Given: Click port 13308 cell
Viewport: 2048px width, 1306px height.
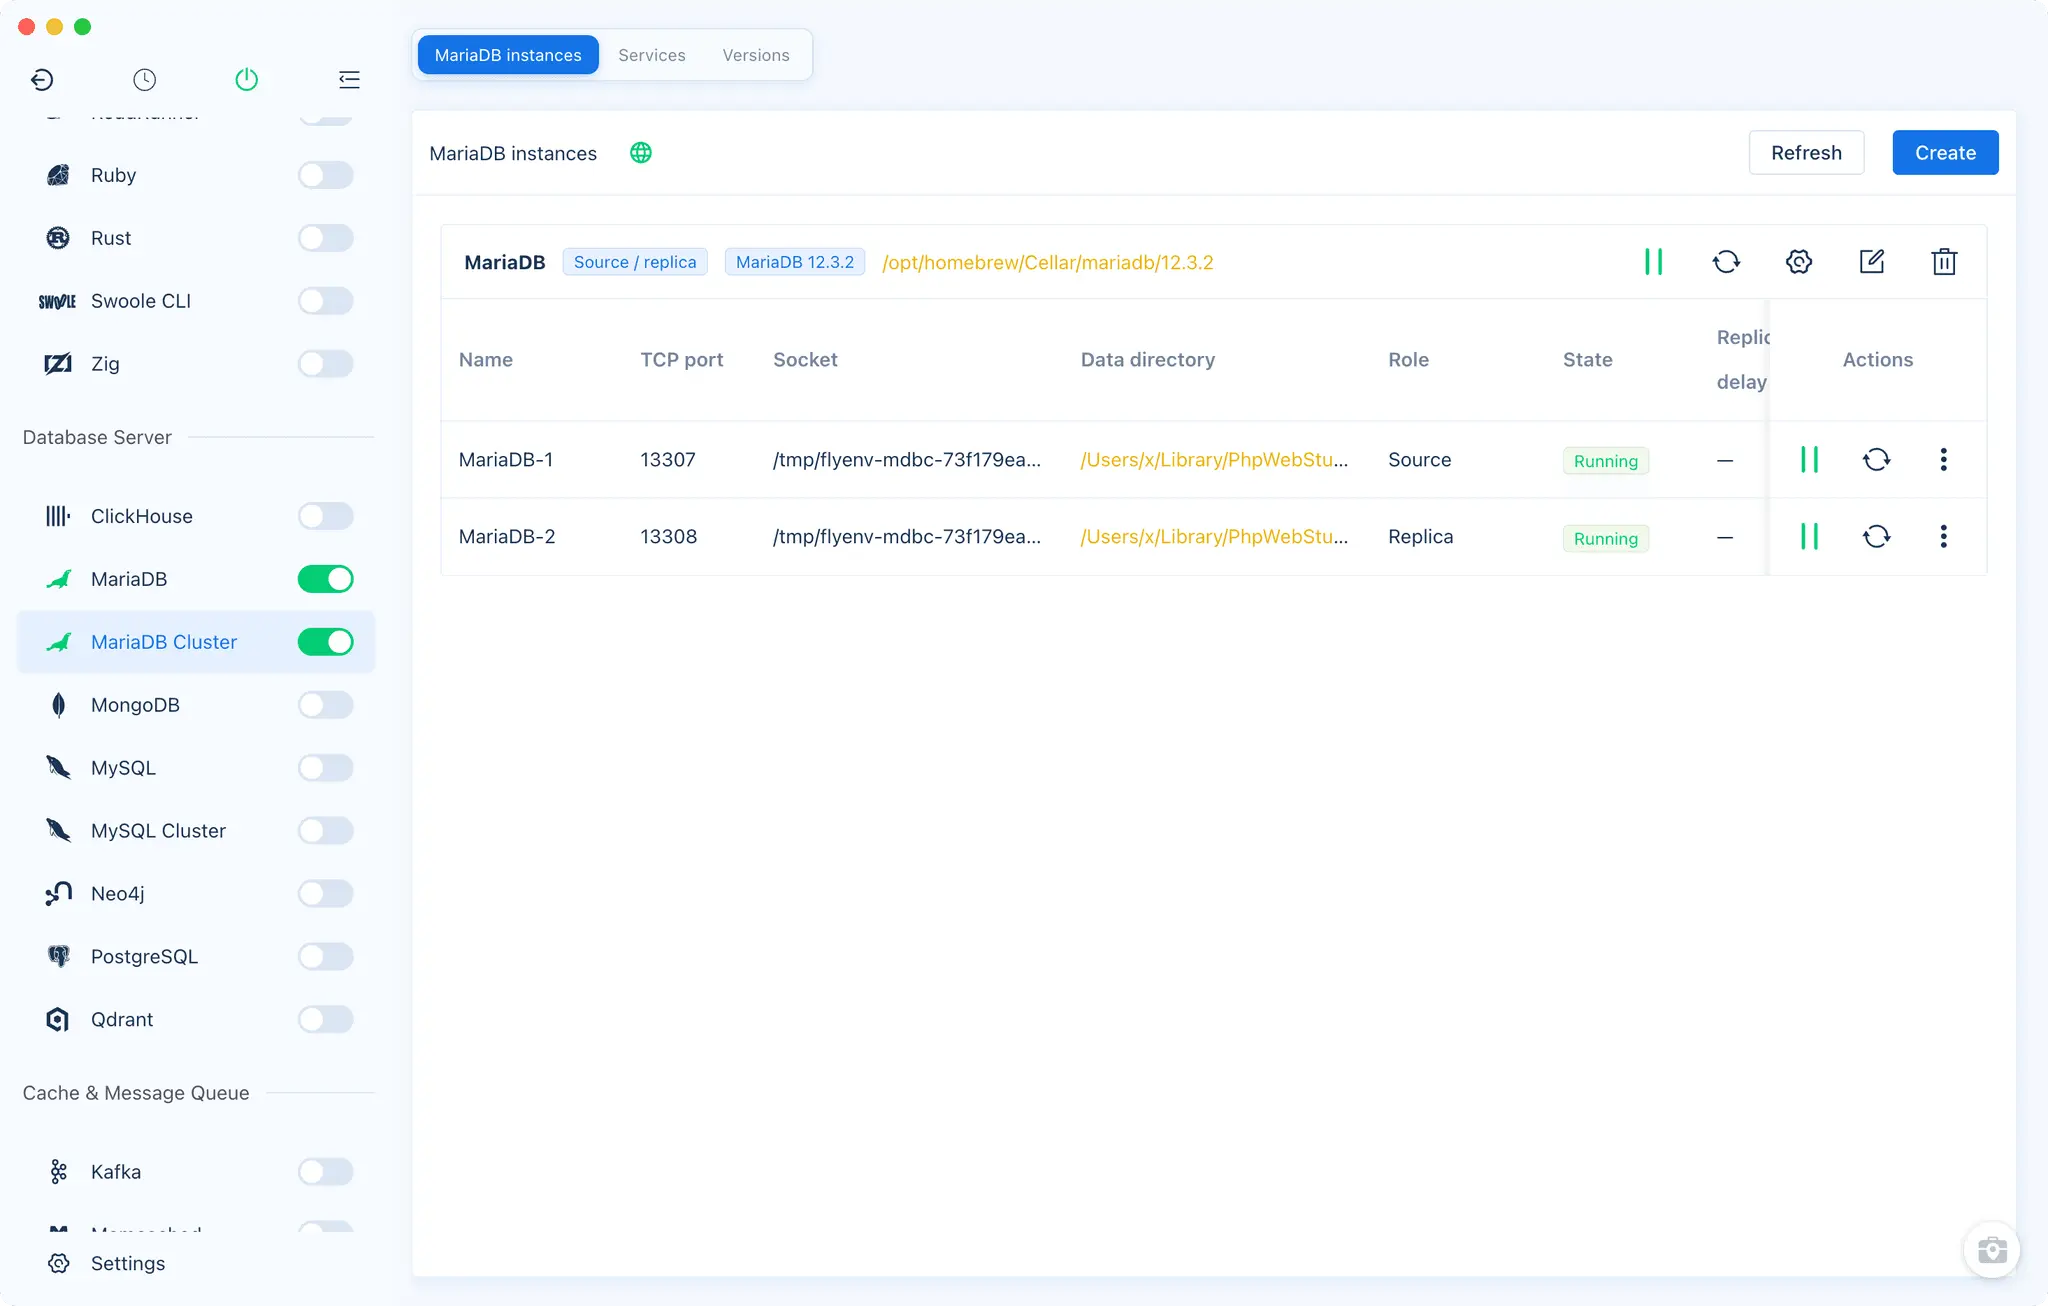Looking at the screenshot, I should 669,537.
